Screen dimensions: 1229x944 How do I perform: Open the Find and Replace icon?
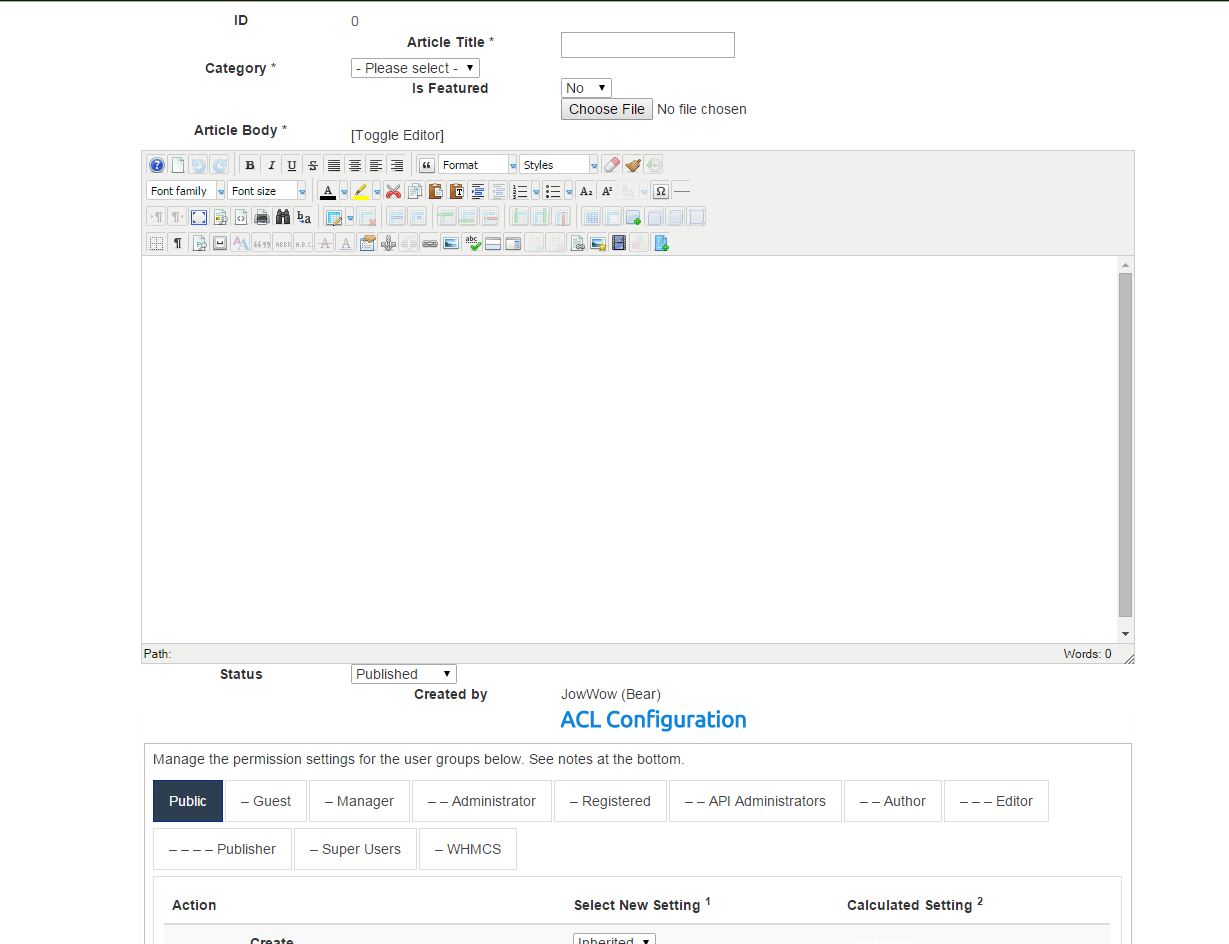304,217
